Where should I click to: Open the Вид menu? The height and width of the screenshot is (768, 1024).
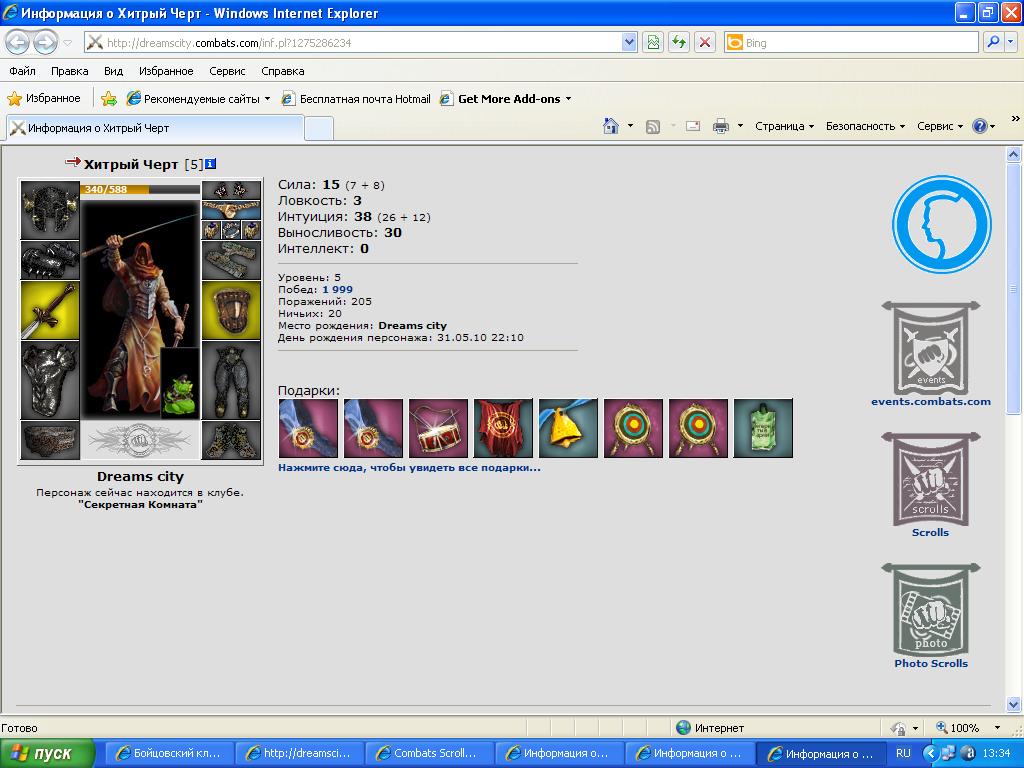[x=113, y=71]
